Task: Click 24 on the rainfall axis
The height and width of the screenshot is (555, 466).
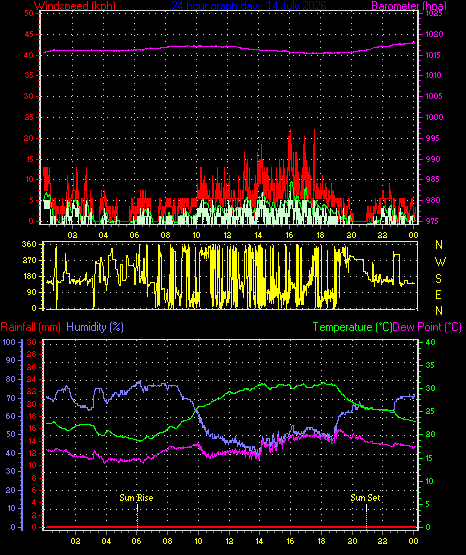Action: point(32,379)
